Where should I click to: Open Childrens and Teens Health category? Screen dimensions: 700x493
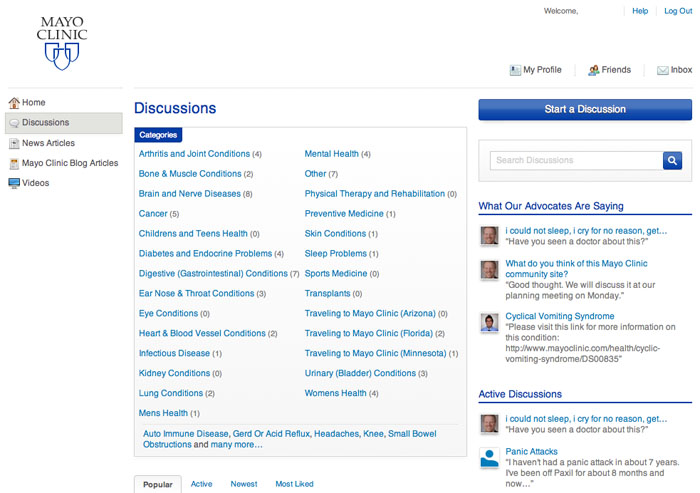(193, 234)
